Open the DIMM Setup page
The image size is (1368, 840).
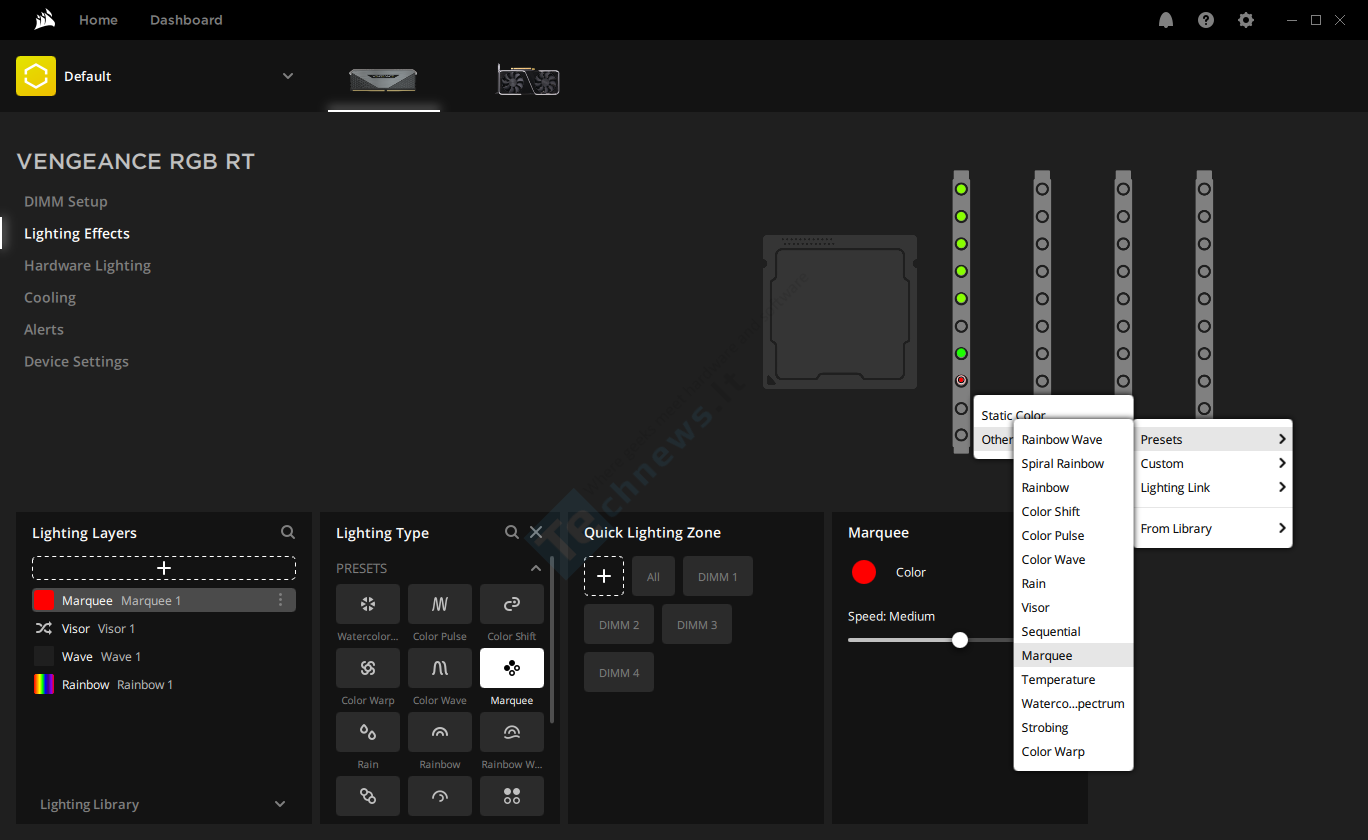click(66, 201)
